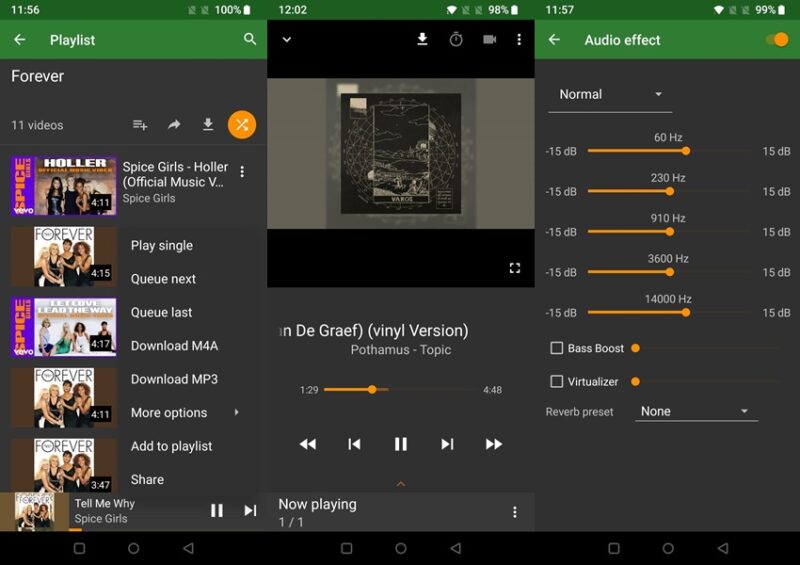Viewport: 800px width, 565px height.
Task: Go back from Audio effect screen
Action: pos(554,39)
